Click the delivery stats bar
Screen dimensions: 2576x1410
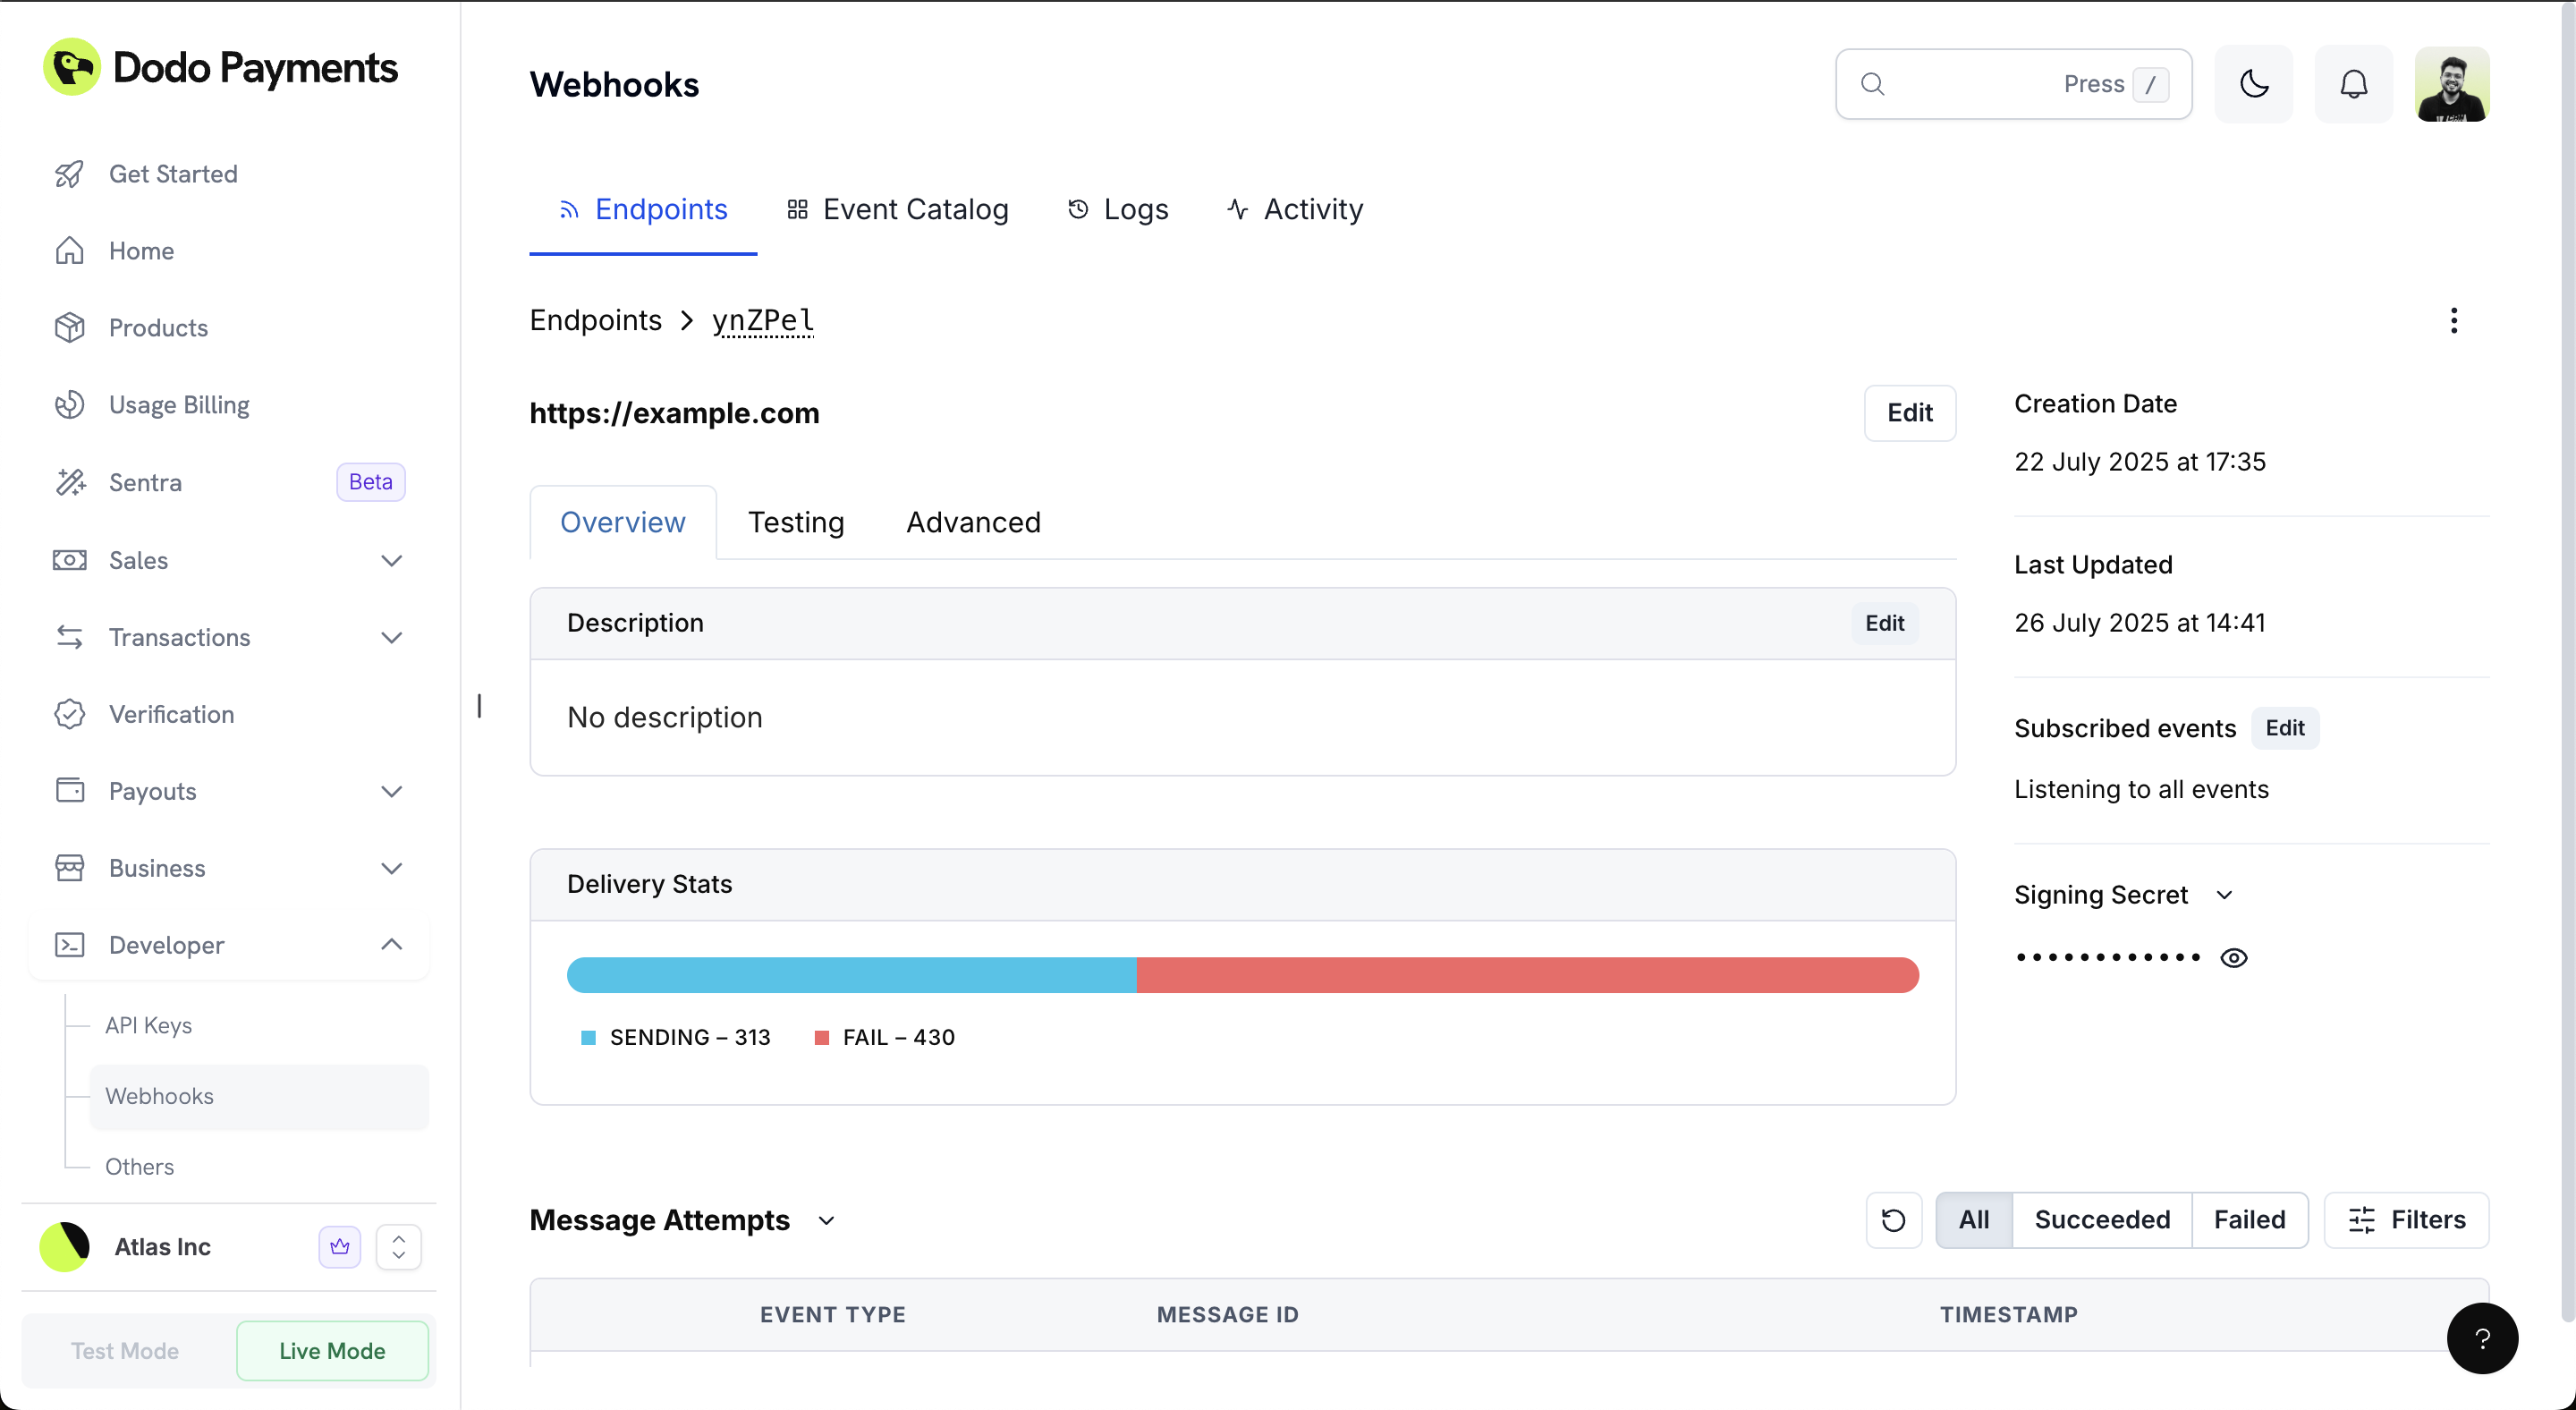tap(1243, 975)
